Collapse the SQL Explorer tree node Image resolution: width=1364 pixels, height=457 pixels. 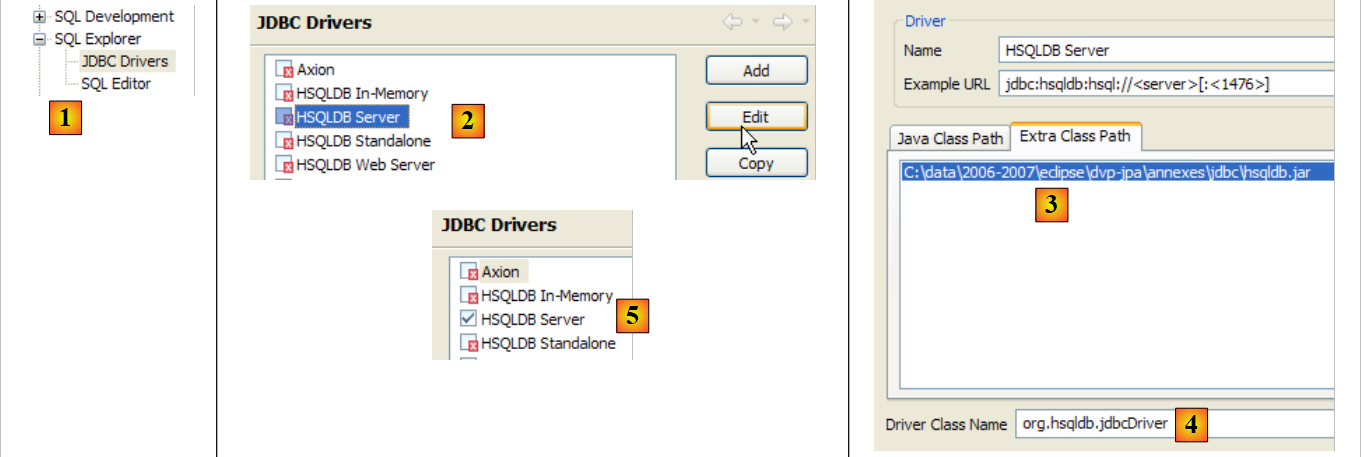point(40,40)
